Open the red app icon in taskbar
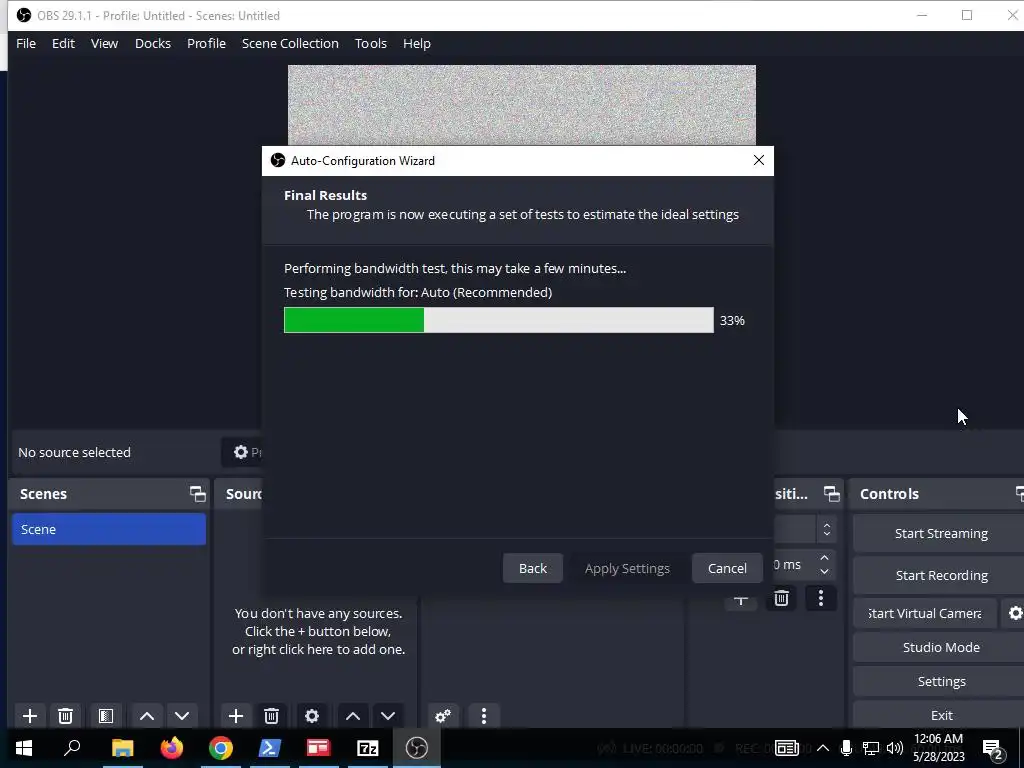1024x768 pixels. click(319, 748)
